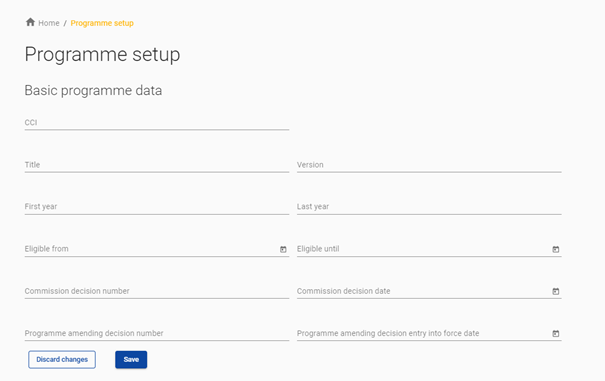The width and height of the screenshot is (605, 381).
Task: Go to Home via breadcrumb link
Action: point(49,23)
